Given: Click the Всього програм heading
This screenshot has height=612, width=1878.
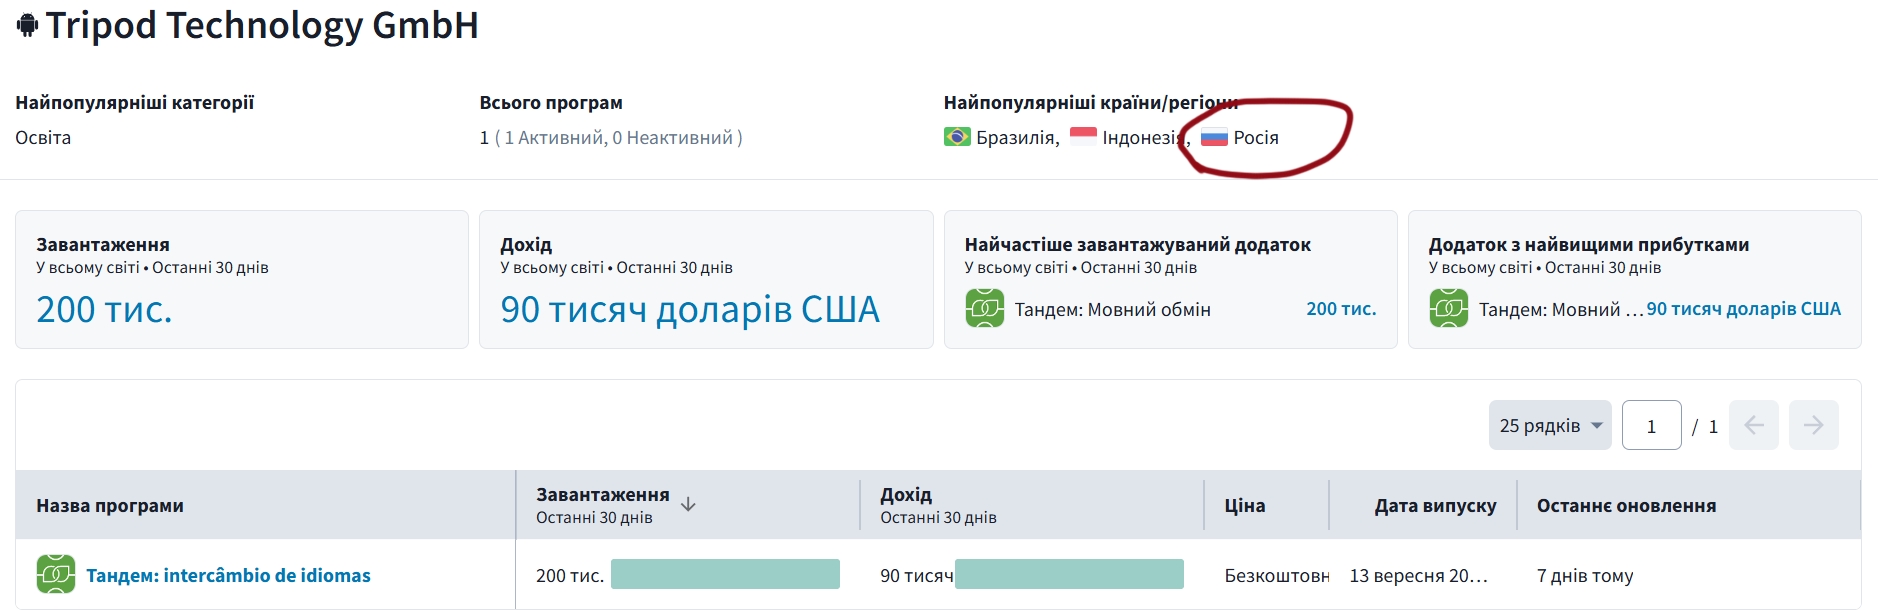Looking at the screenshot, I should 551,102.
